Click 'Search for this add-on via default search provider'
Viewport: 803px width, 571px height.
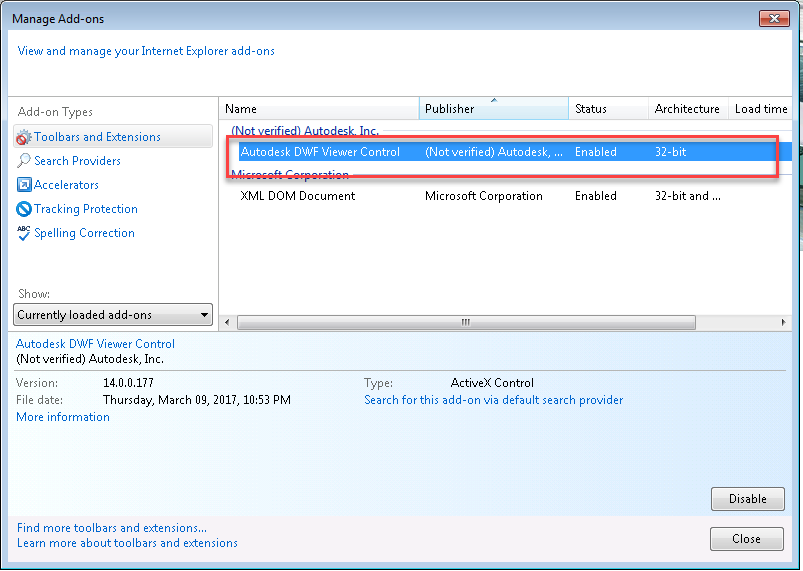pos(493,400)
